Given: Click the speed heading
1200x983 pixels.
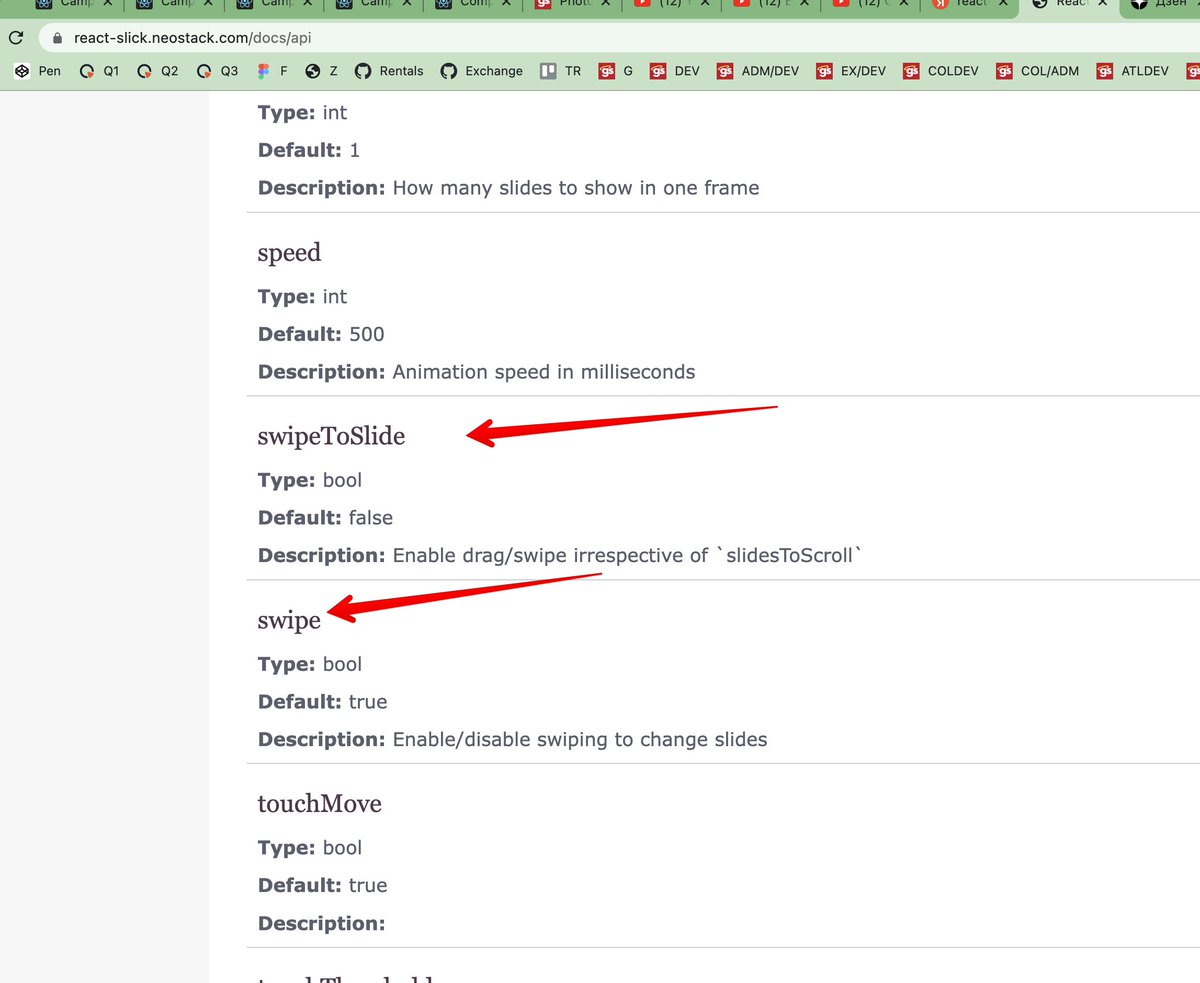Looking at the screenshot, I should click(x=289, y=253).
